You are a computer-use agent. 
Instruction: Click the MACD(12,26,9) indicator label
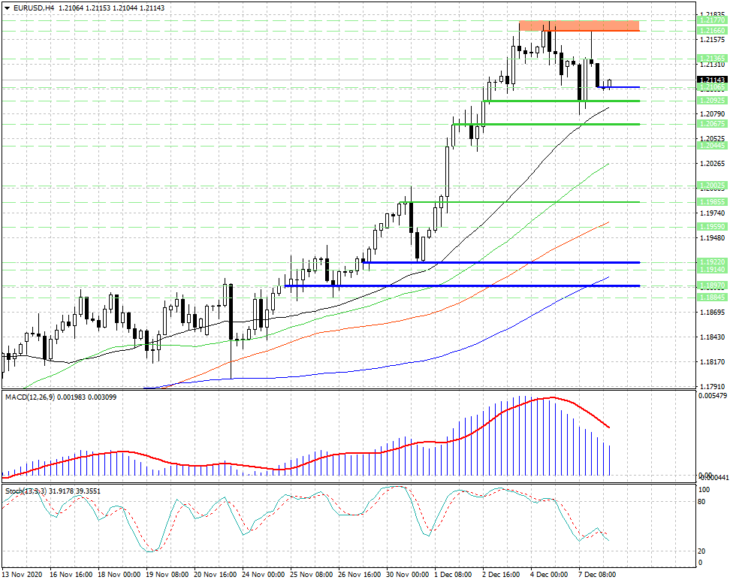(x=29, y=397)
